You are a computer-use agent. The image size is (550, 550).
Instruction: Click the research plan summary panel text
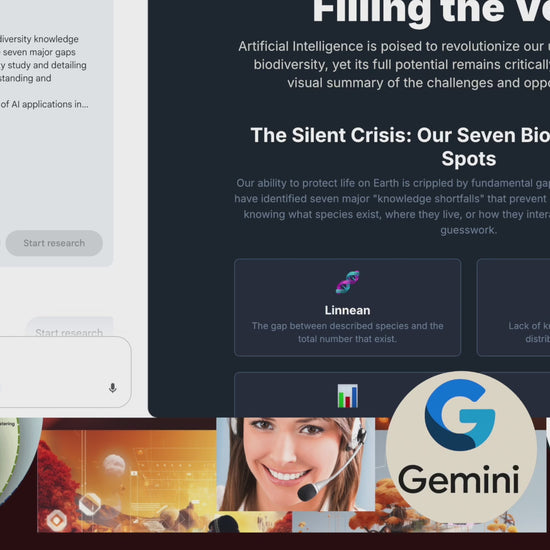[43, 58]
